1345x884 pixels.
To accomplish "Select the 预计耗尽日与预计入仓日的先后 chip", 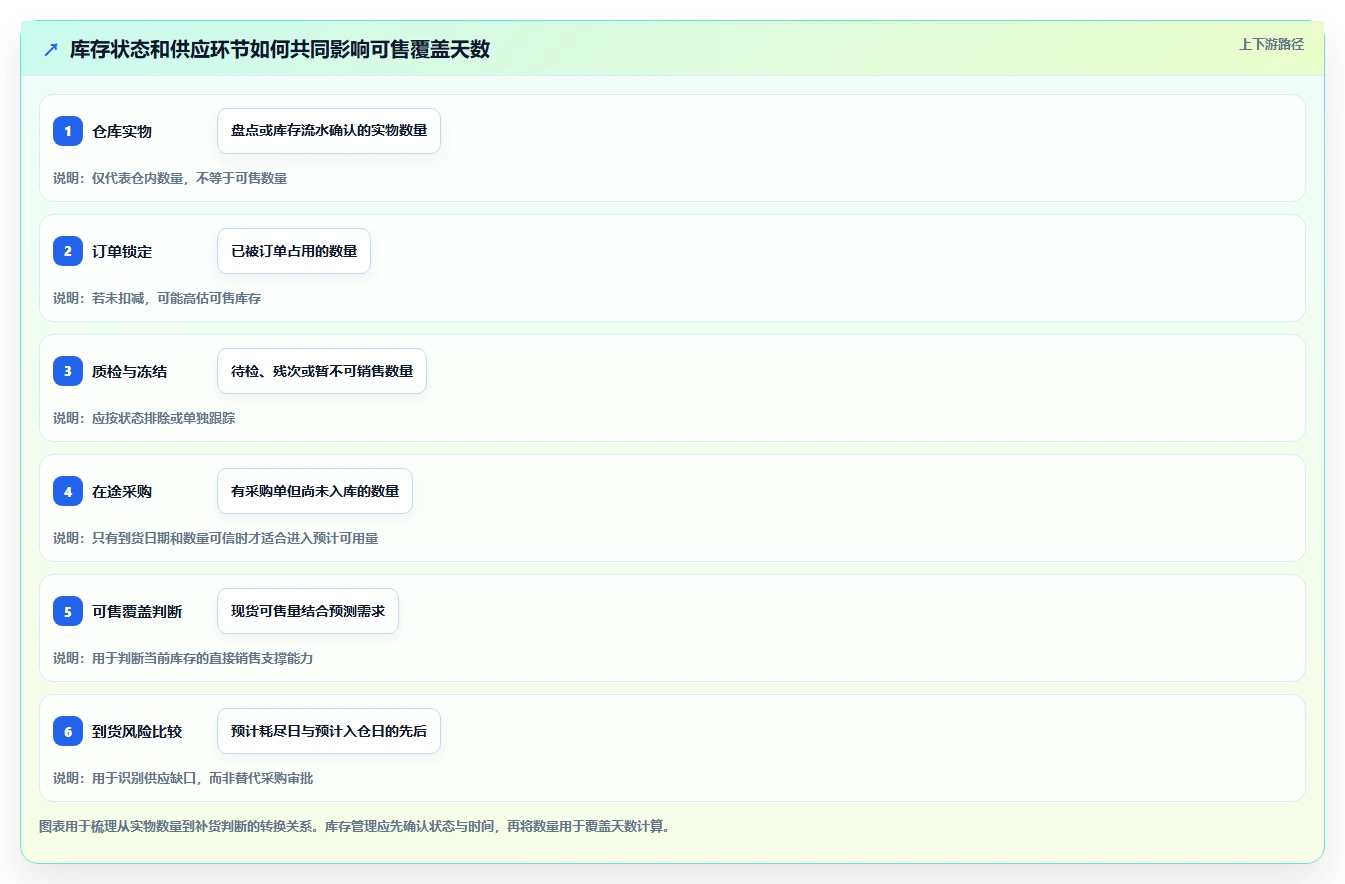I will pos(329,731).
